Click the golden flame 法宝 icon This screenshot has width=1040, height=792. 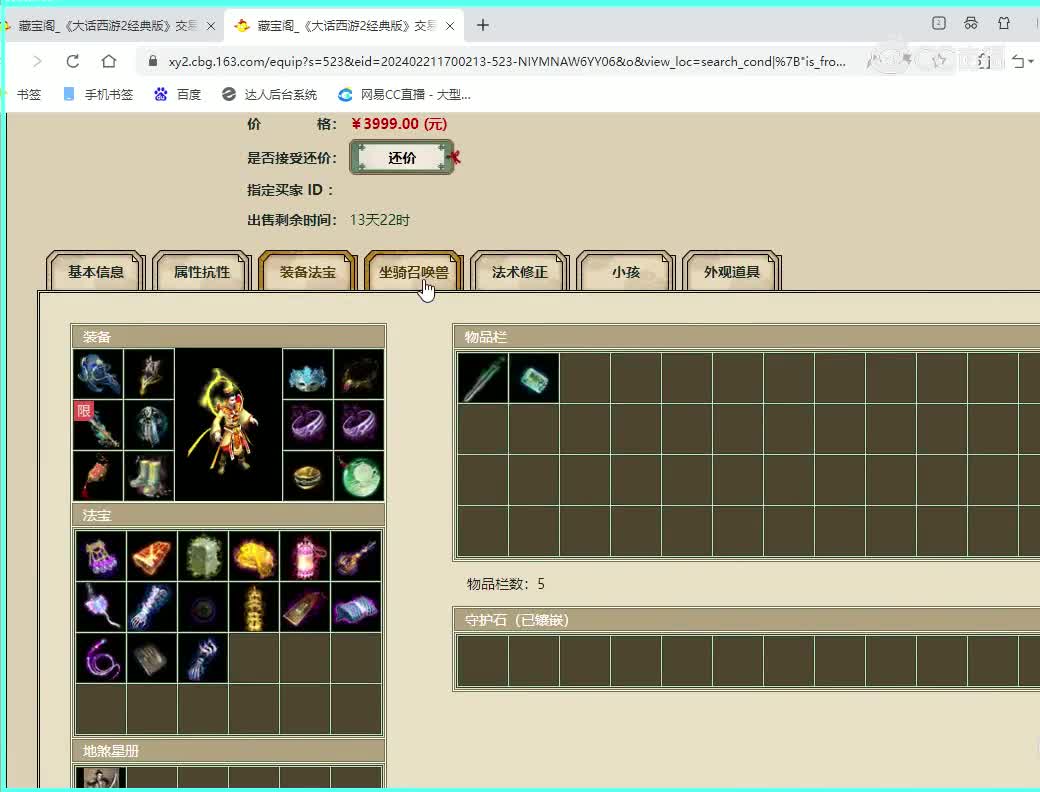254,556
